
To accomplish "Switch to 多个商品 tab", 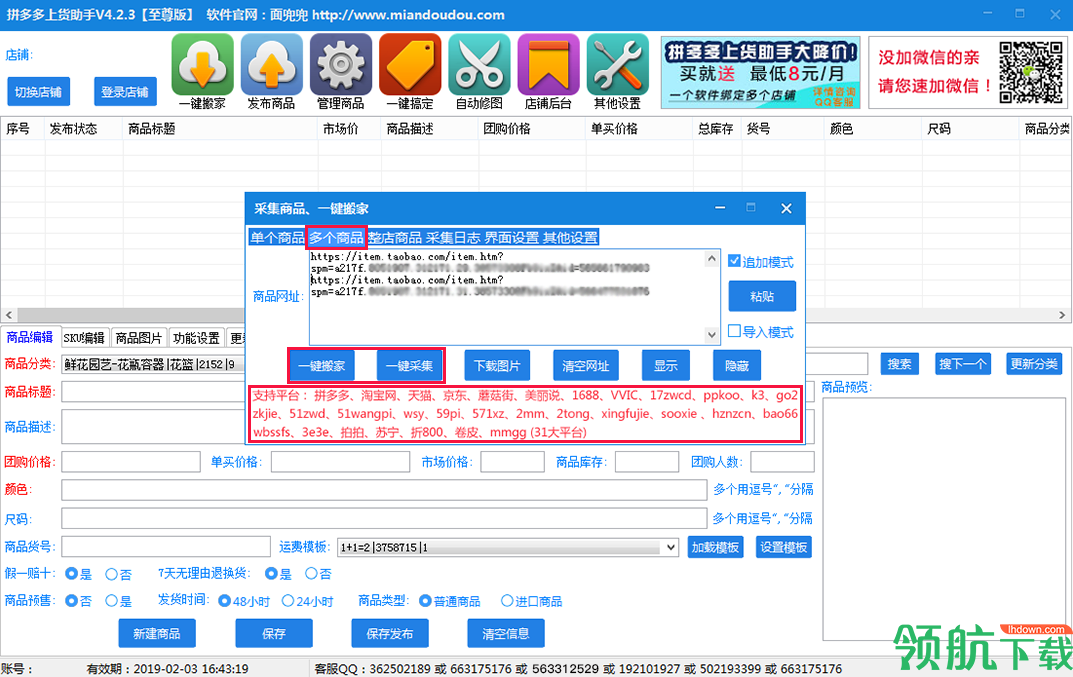I will [336, 238].
